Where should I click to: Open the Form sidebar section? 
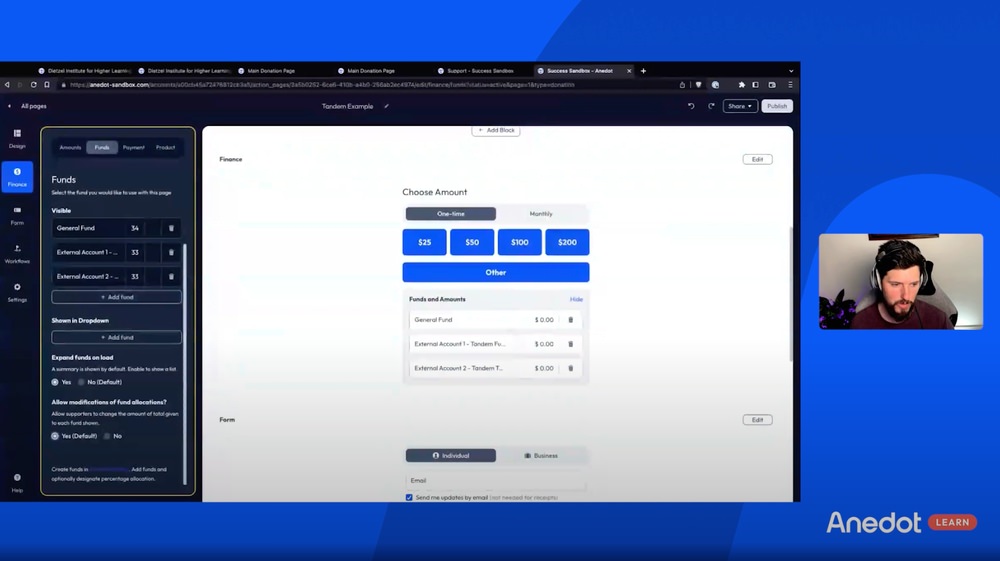tap(17, 215)
